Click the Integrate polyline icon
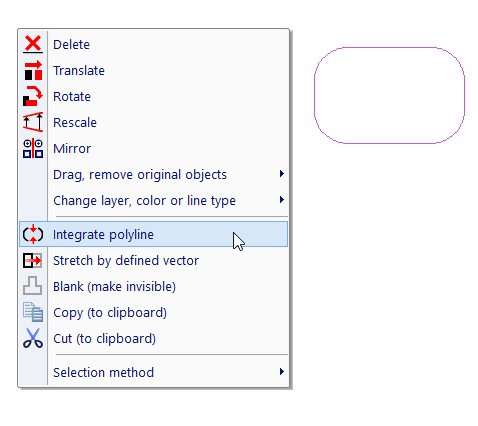 pos(33,234)
